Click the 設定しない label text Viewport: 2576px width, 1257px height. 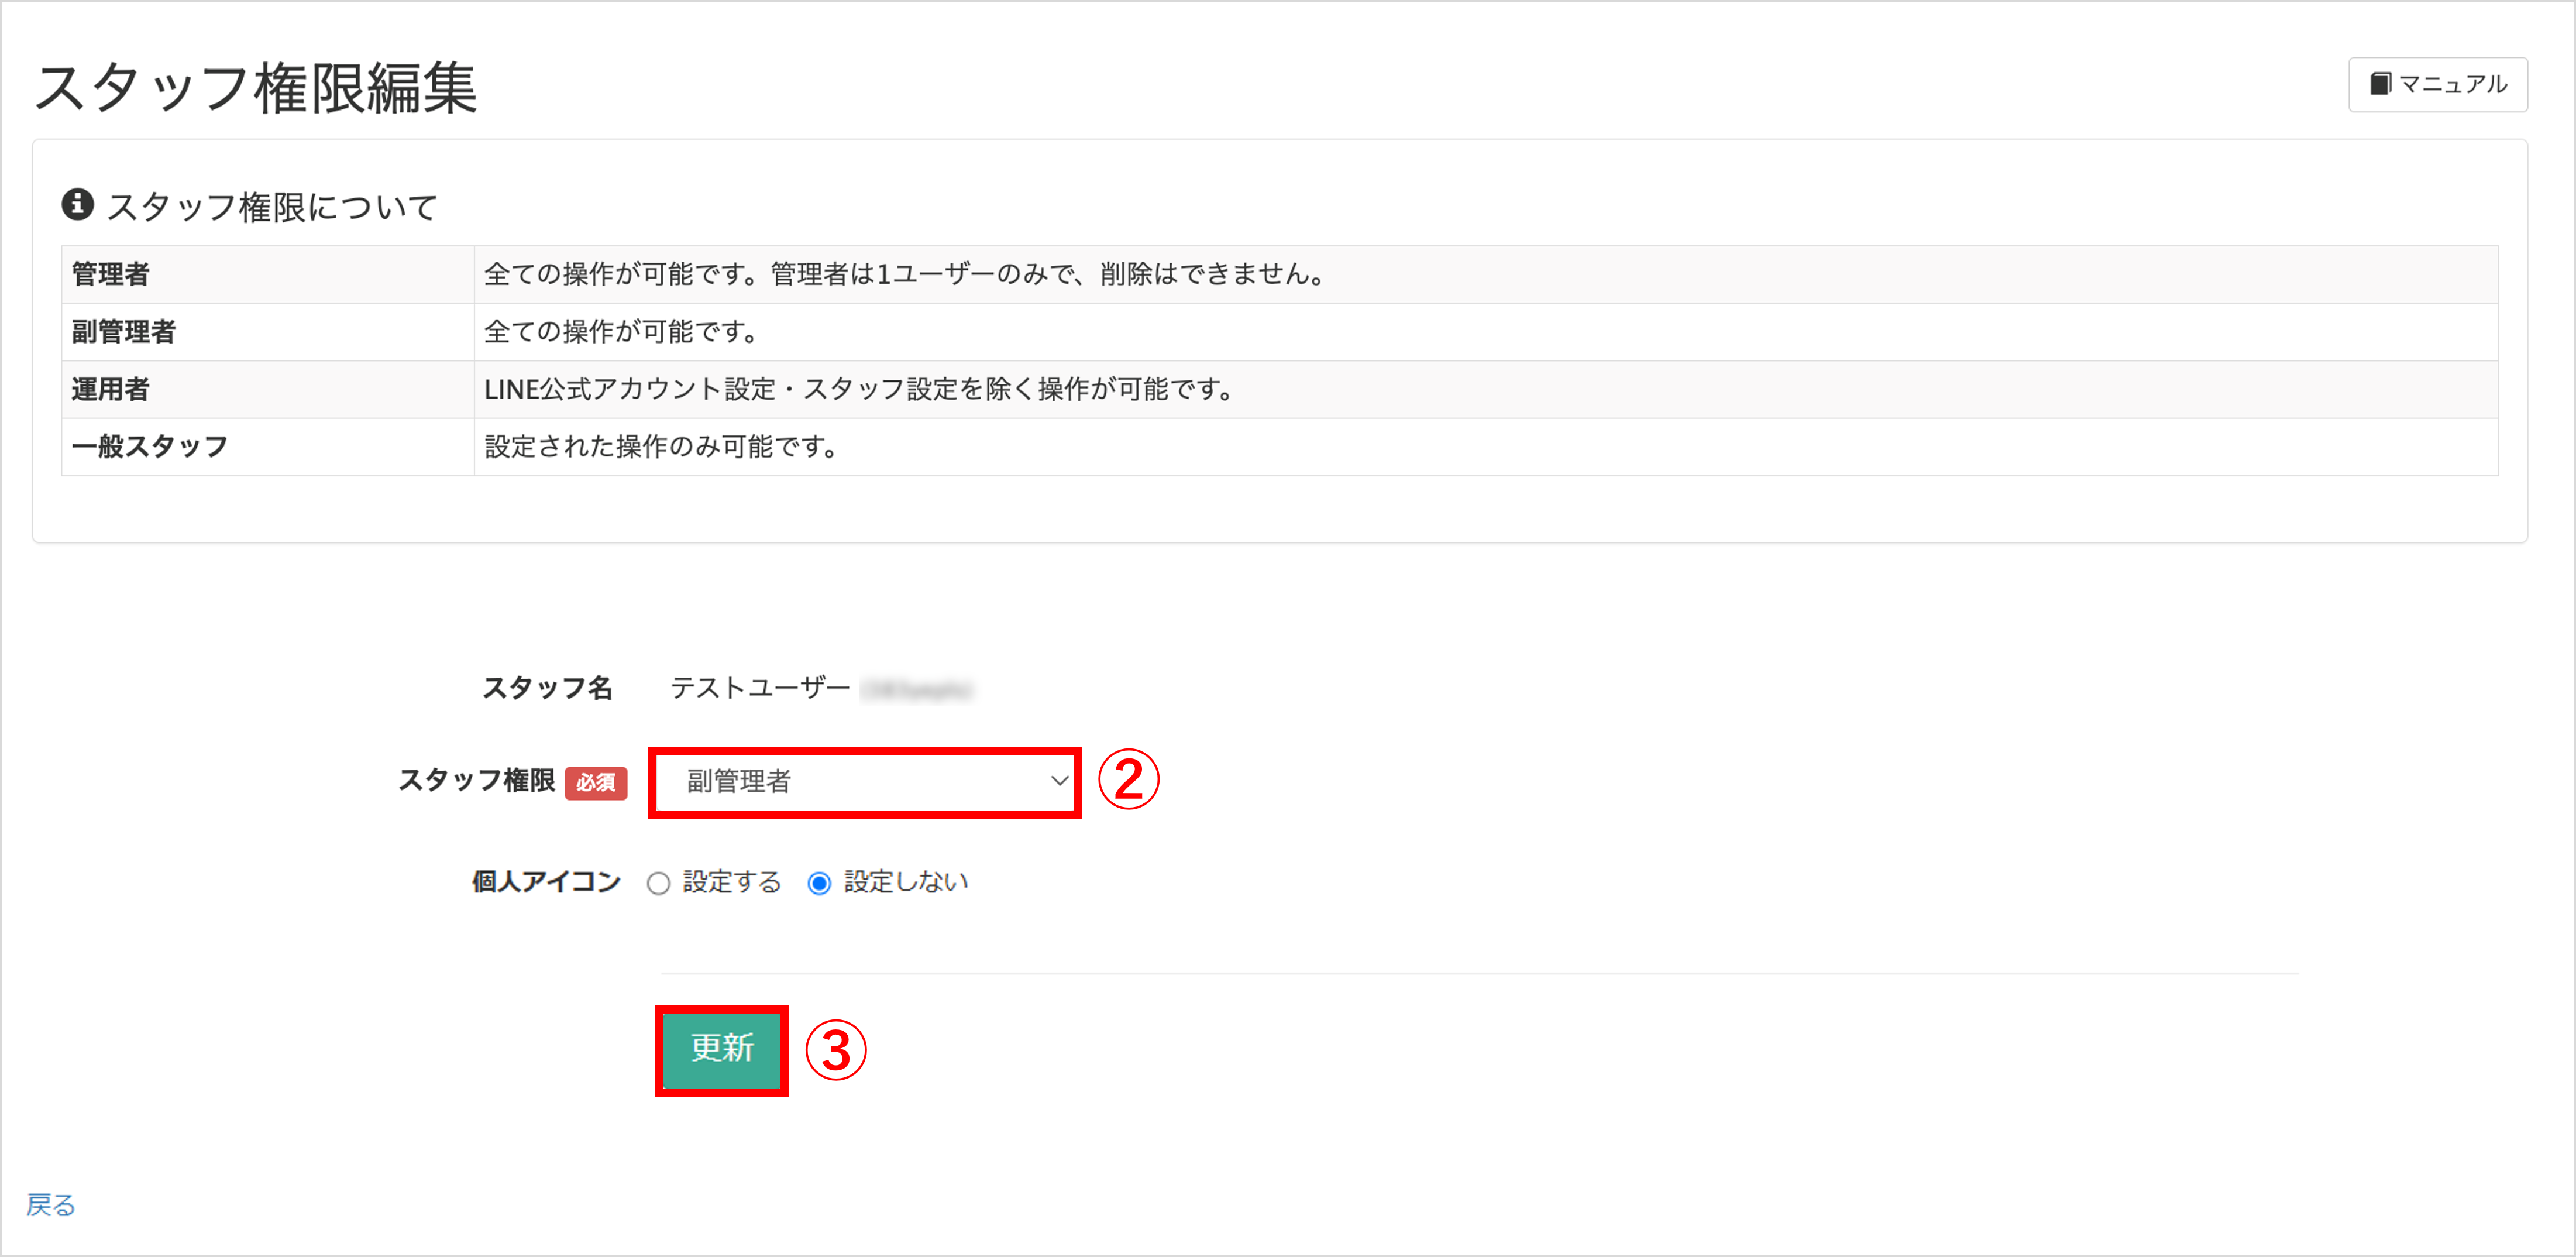tap(906, 882)
